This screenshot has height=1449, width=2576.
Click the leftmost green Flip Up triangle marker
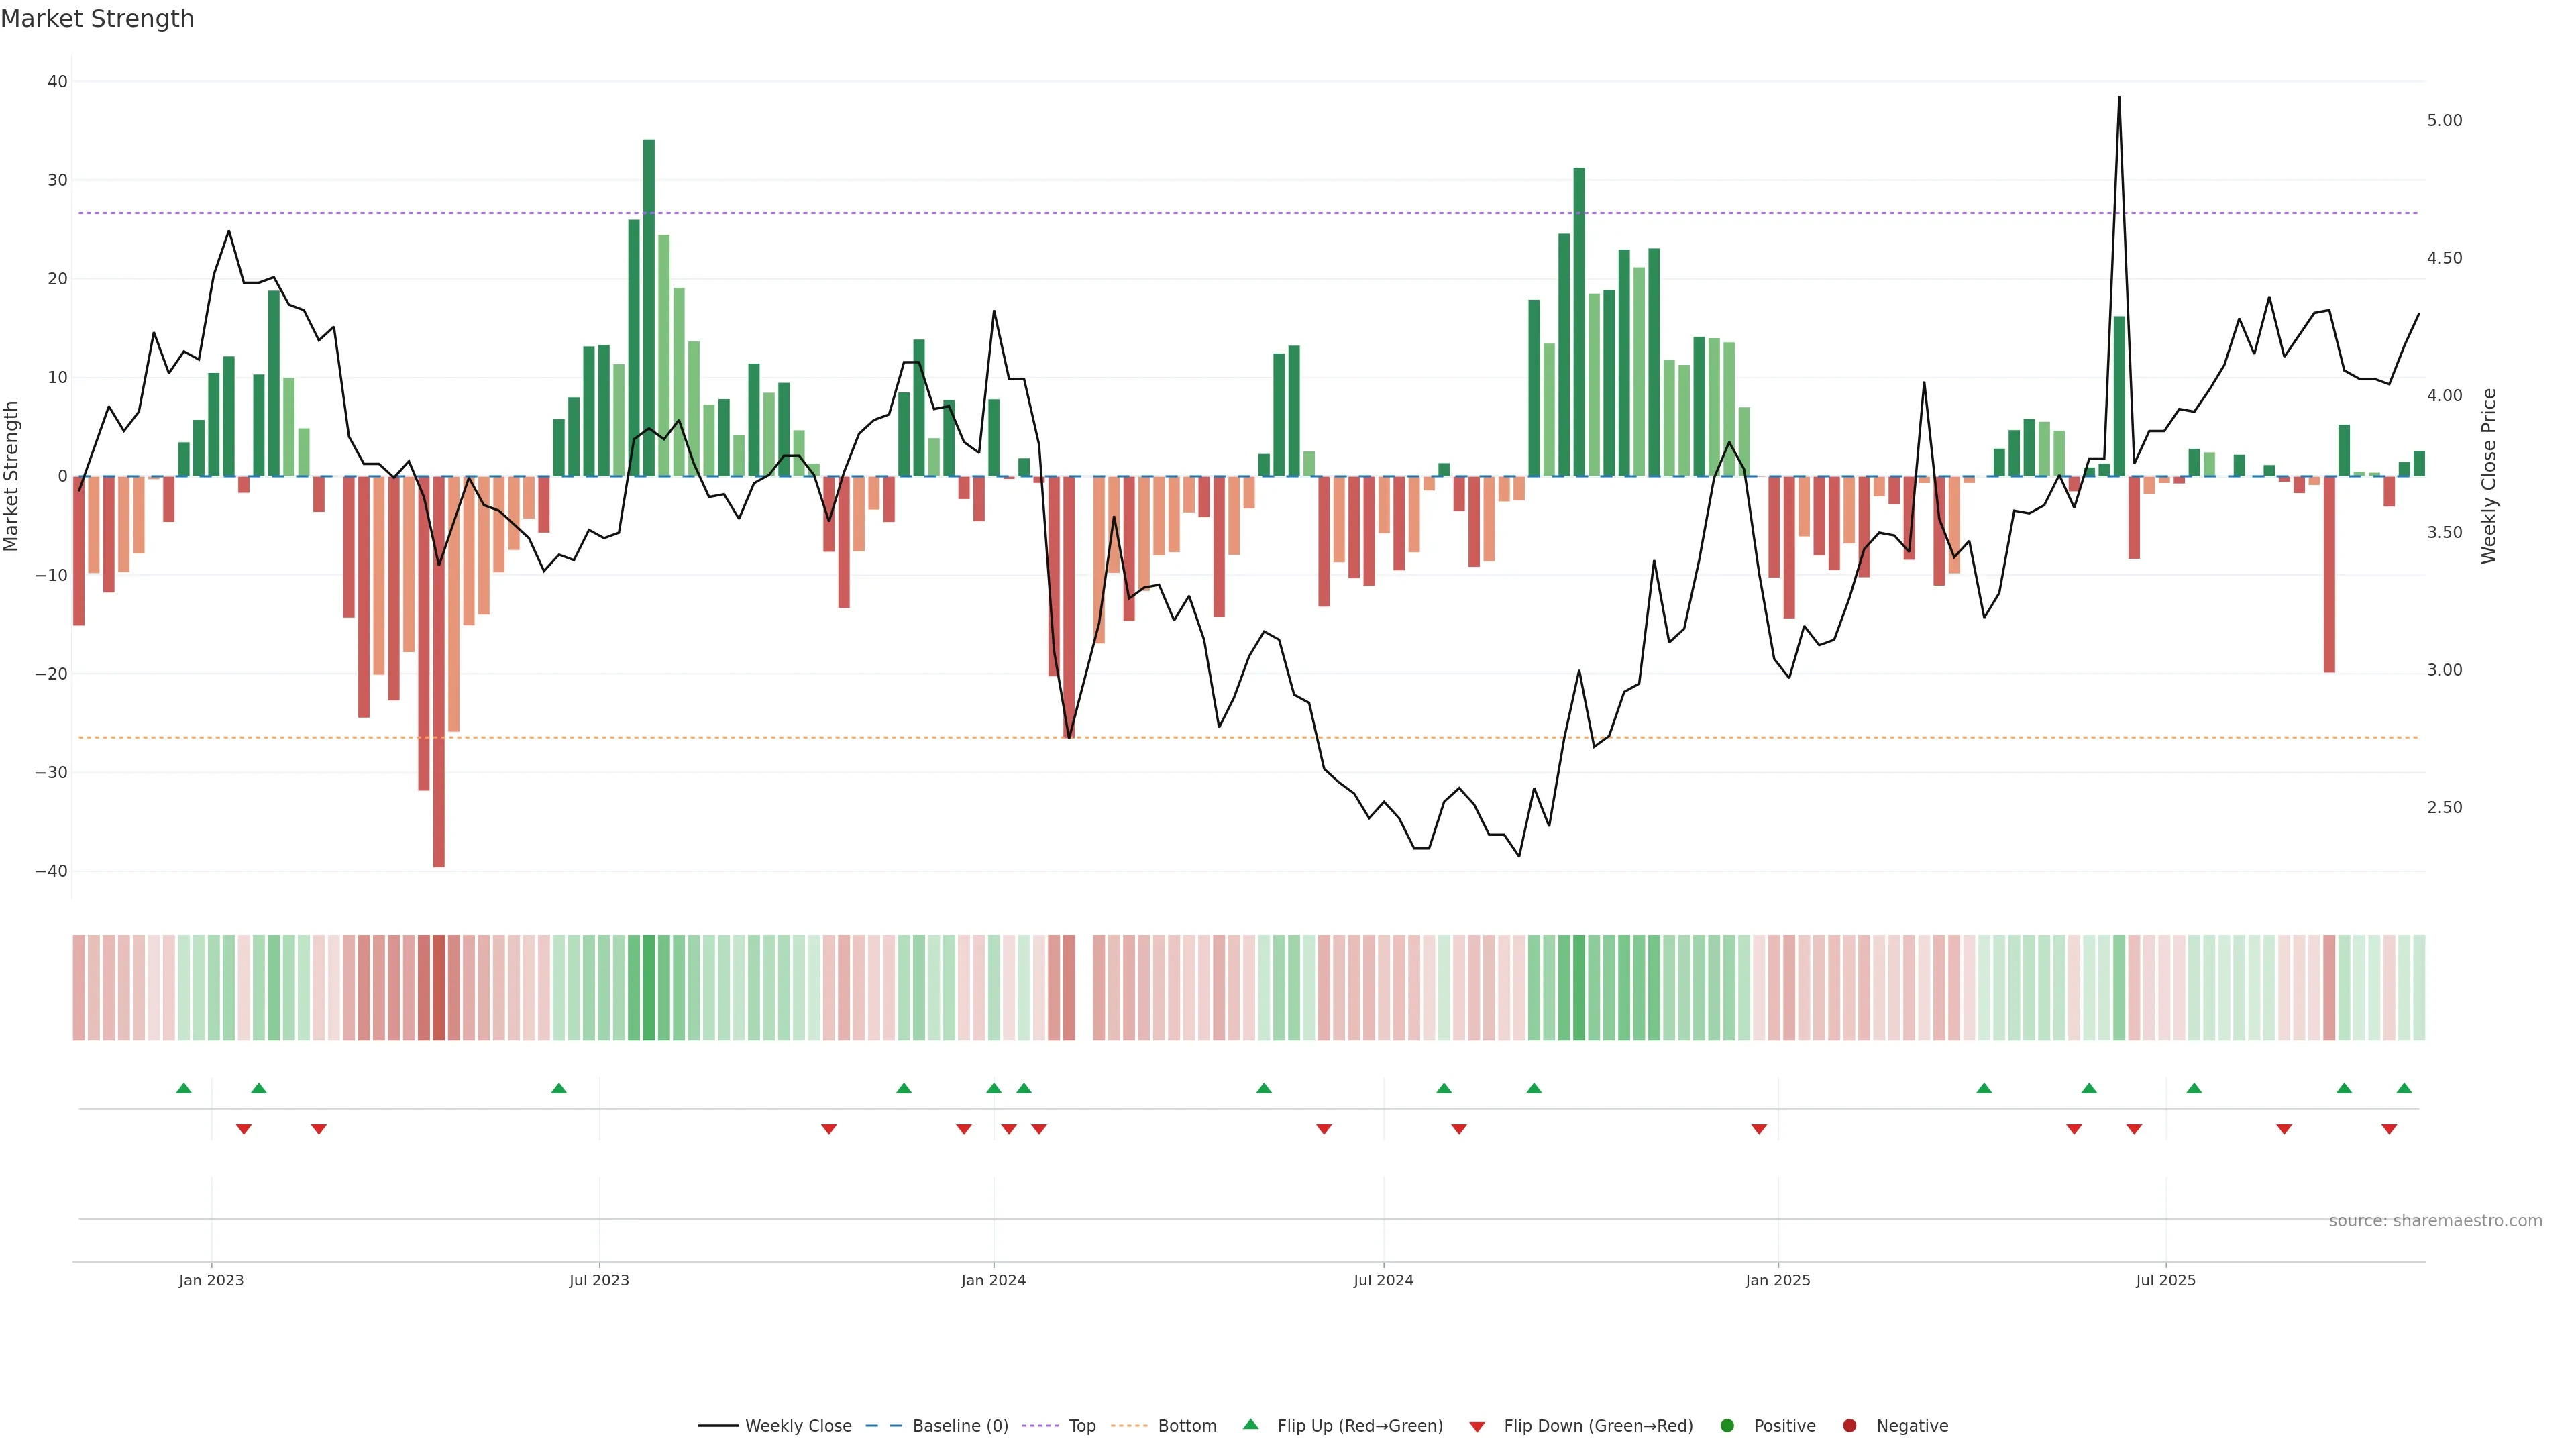184,1088
